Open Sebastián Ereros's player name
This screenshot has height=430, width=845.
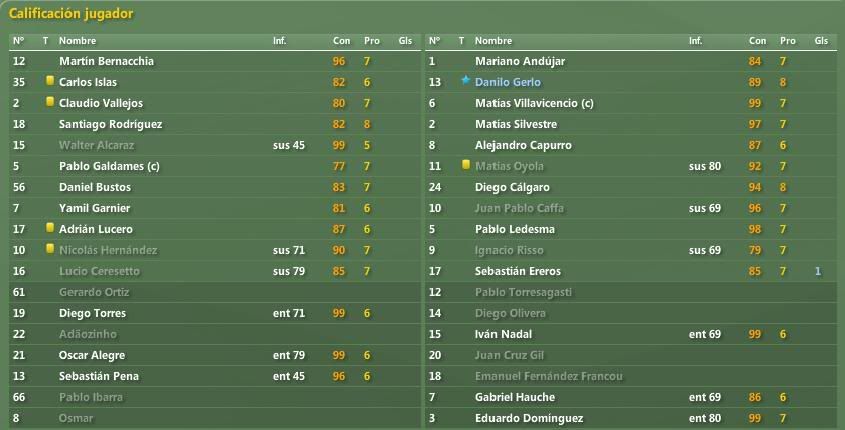518,271
